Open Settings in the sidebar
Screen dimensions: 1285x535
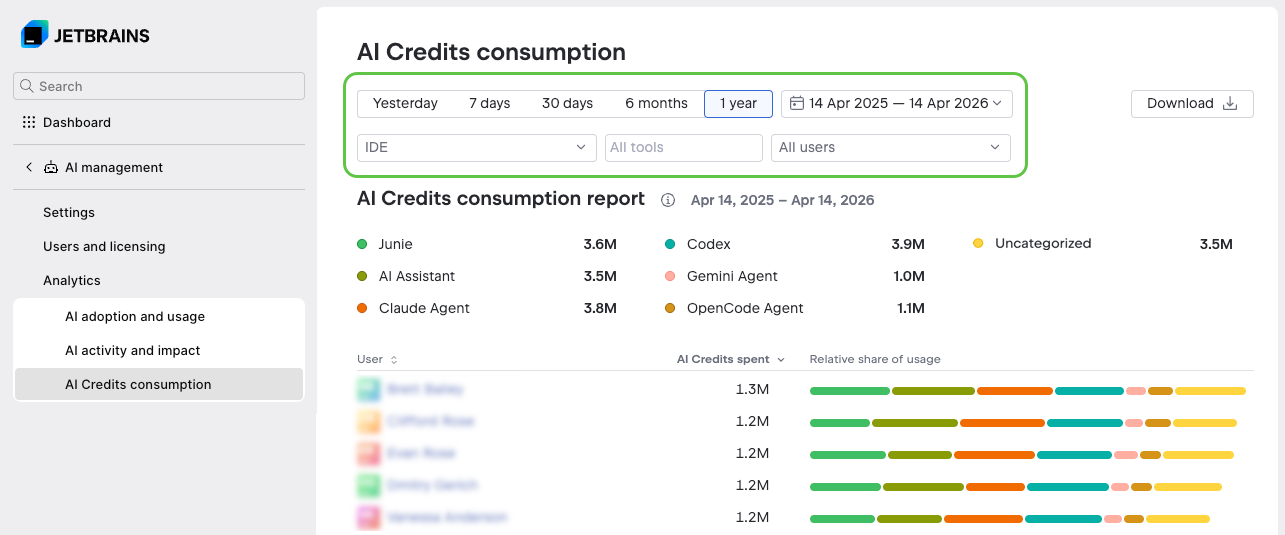click(69, 212)
